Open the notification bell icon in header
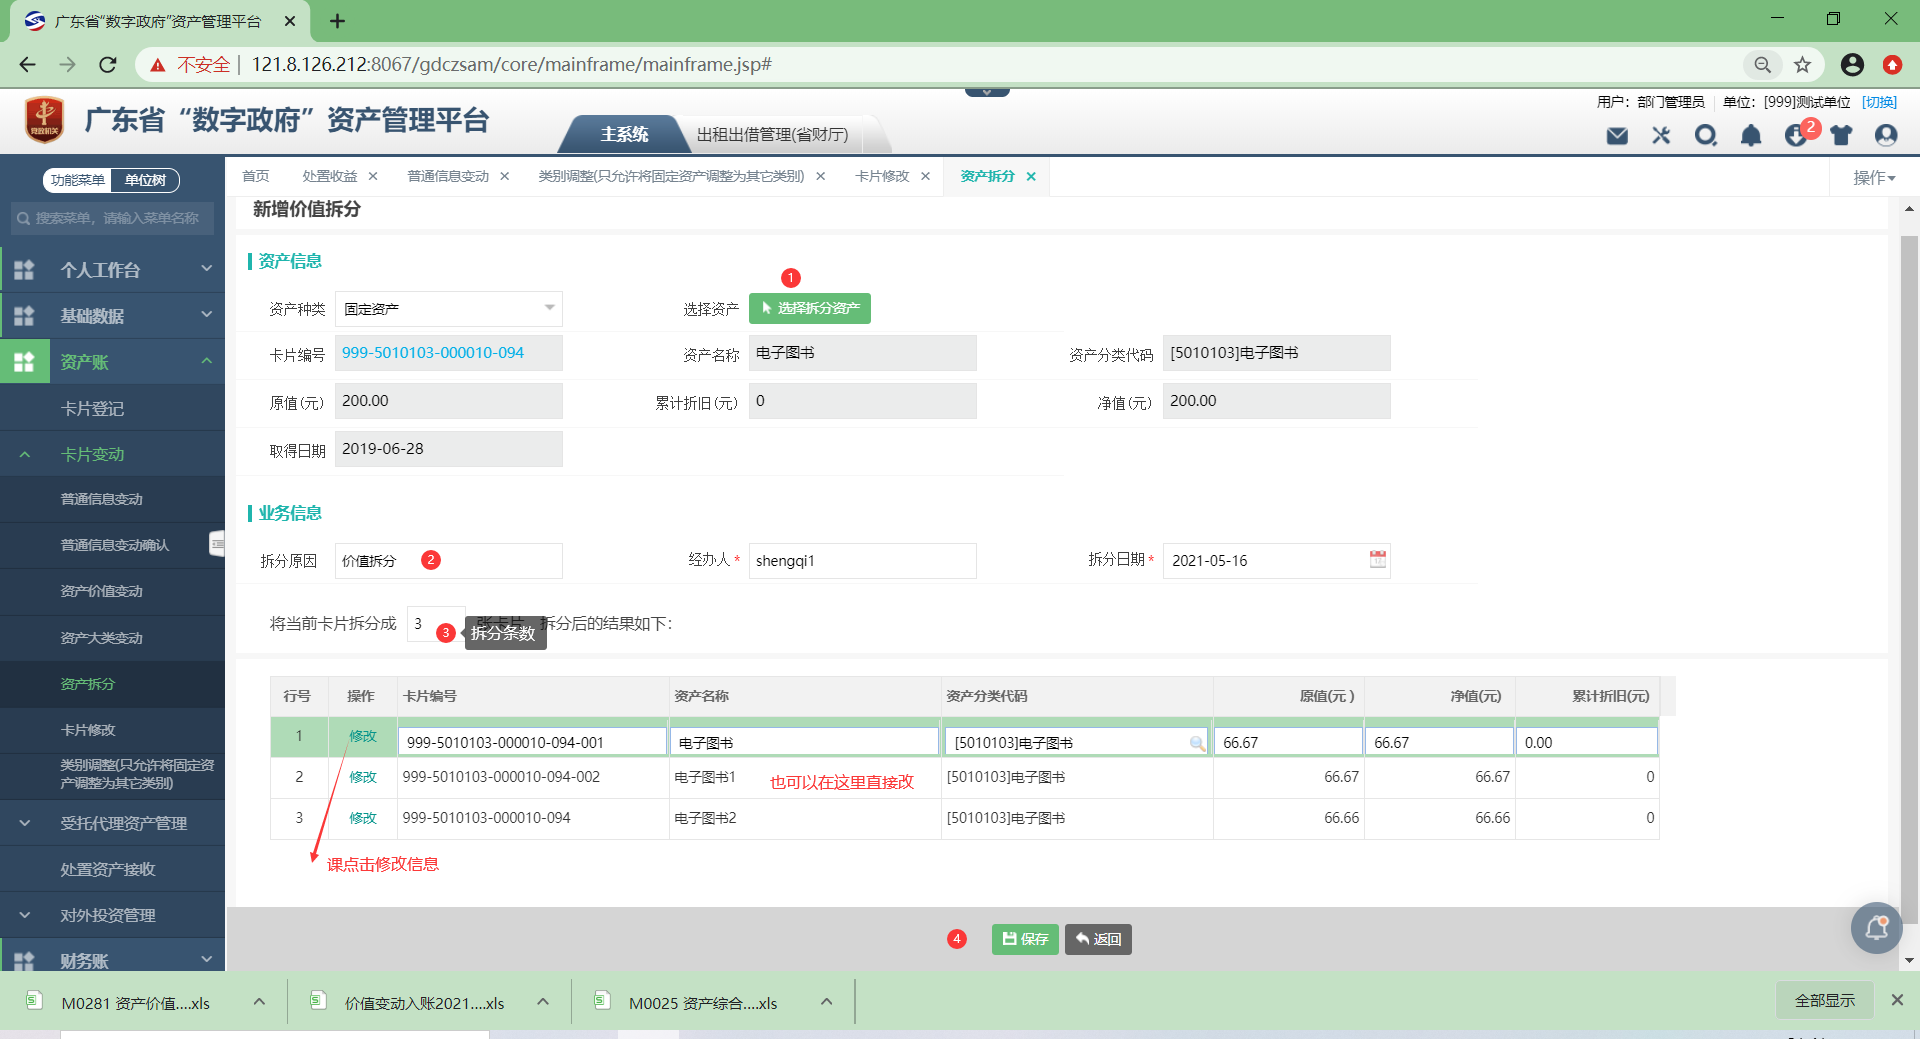1920x1039 pixels. (x=1751, y=135)
